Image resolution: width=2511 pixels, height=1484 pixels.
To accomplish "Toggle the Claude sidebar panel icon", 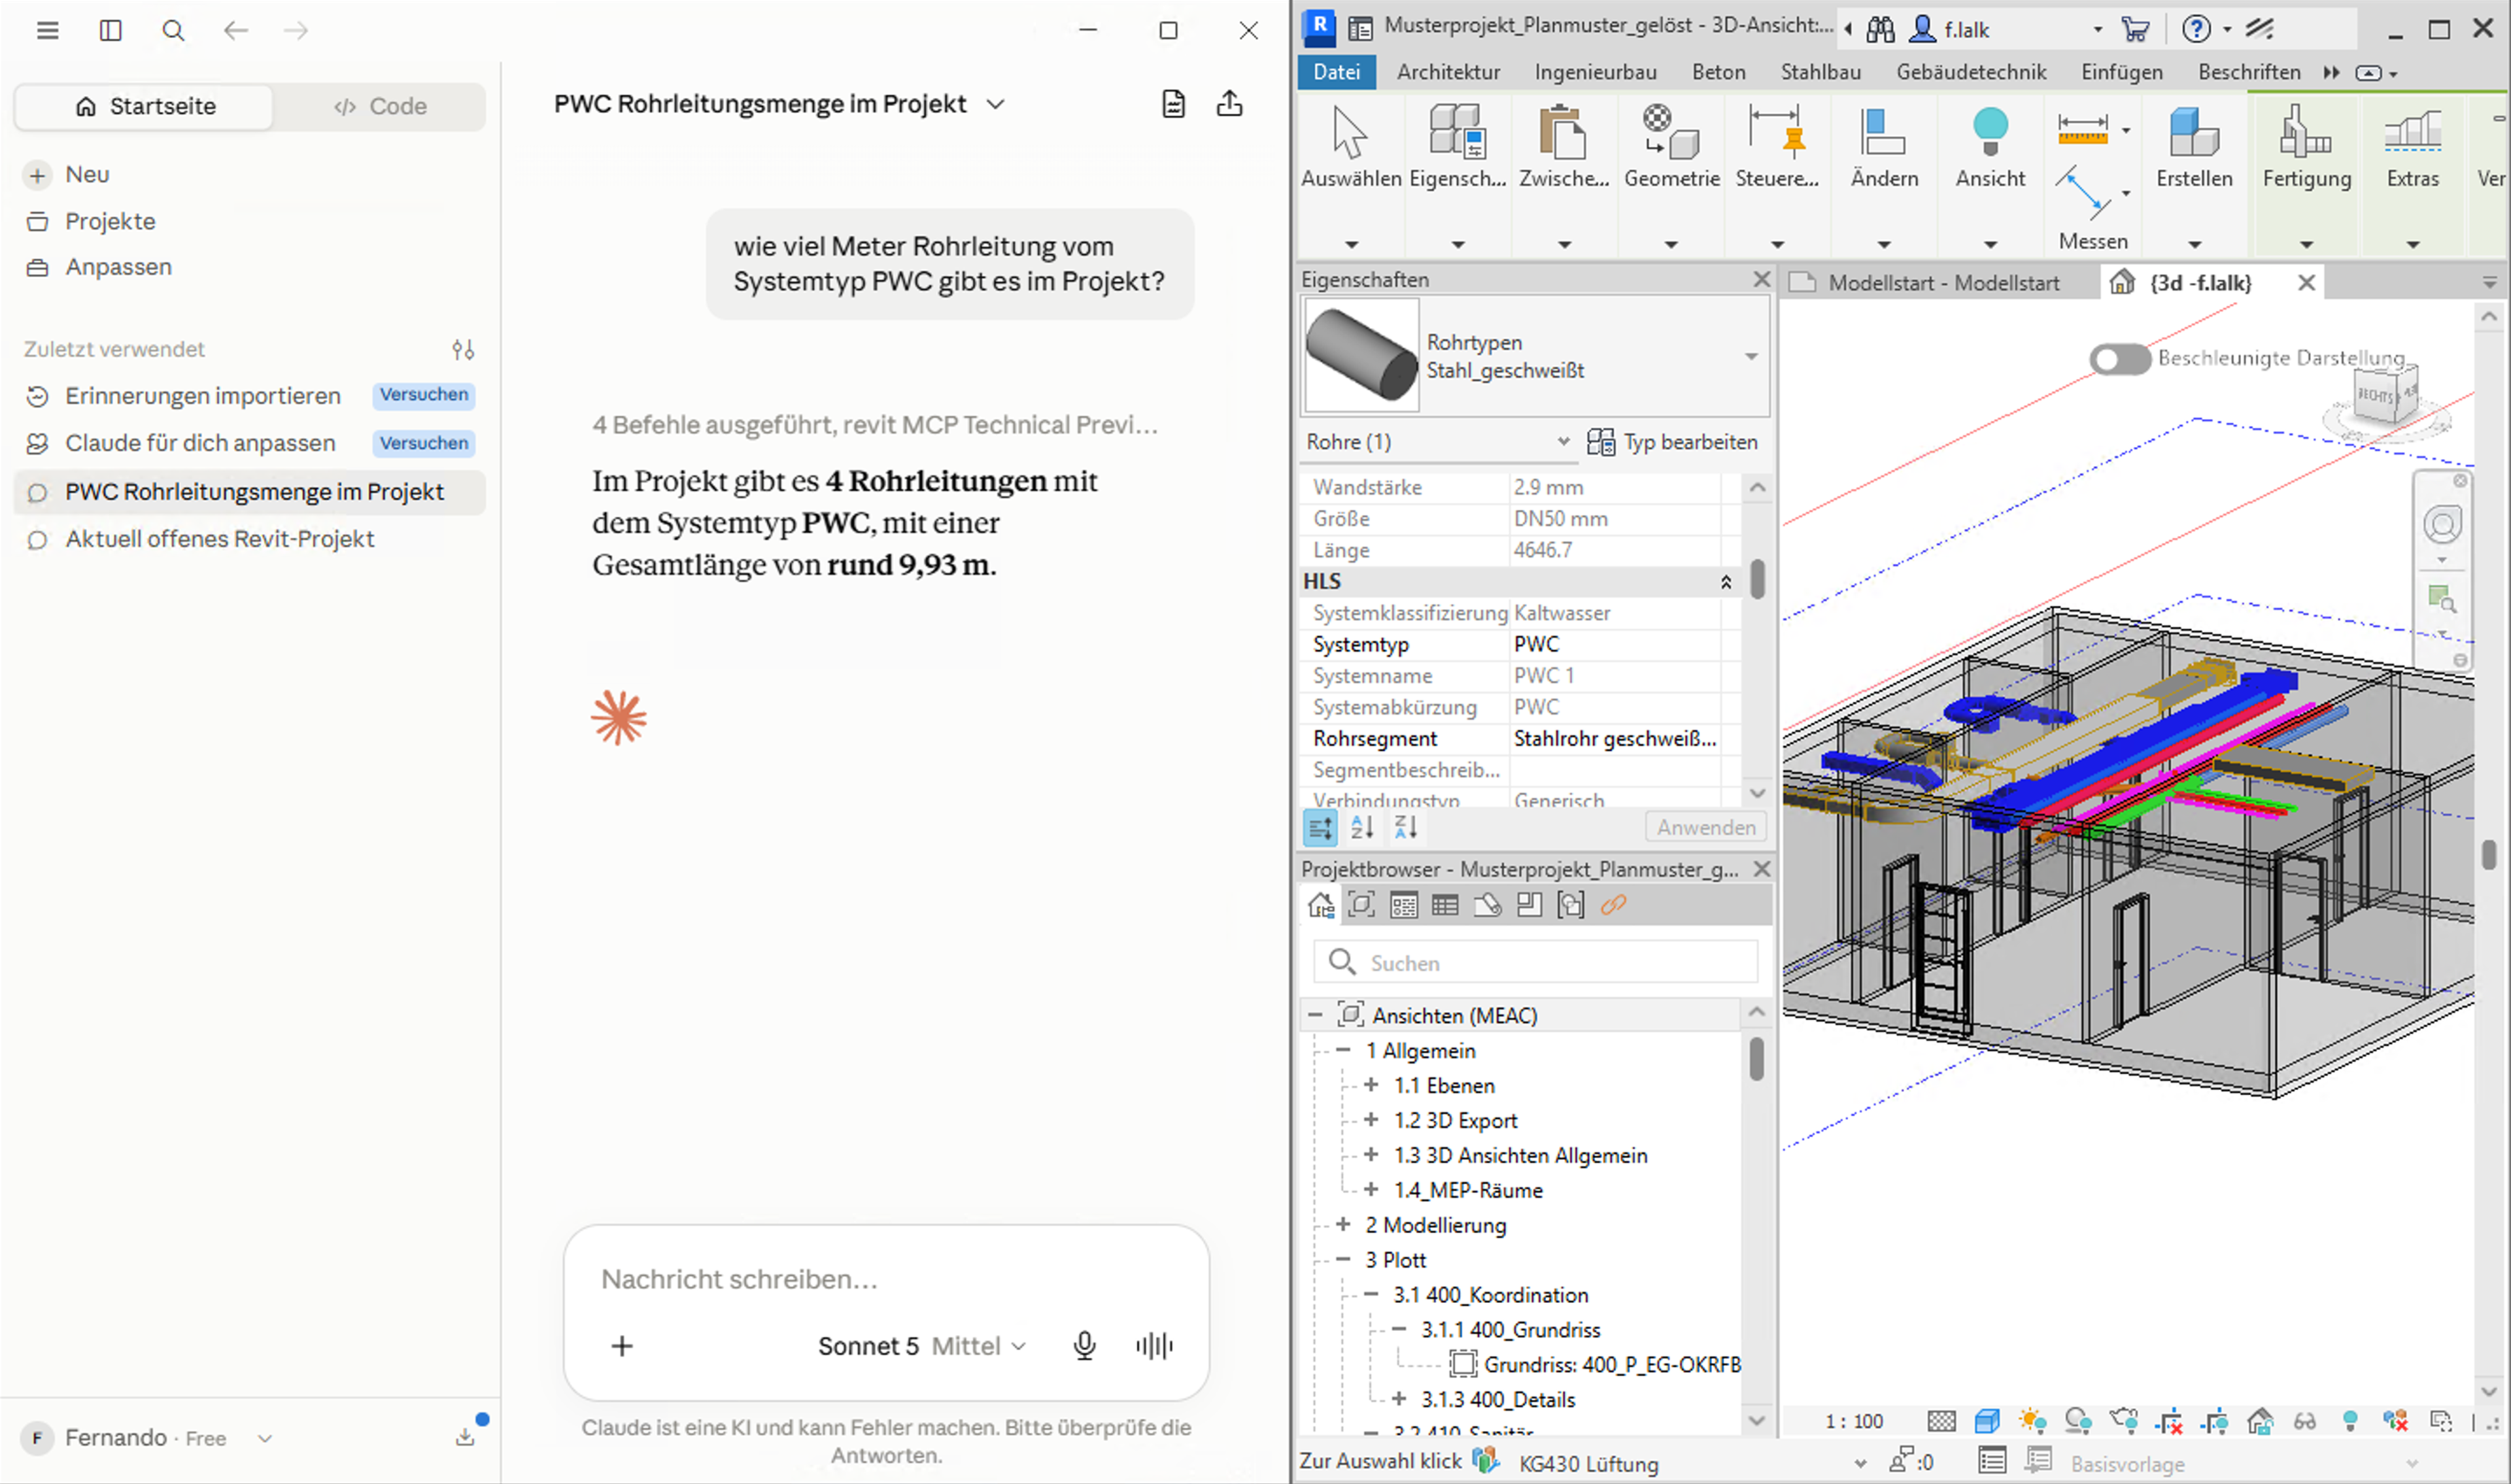I will click(x=110, y=30).
